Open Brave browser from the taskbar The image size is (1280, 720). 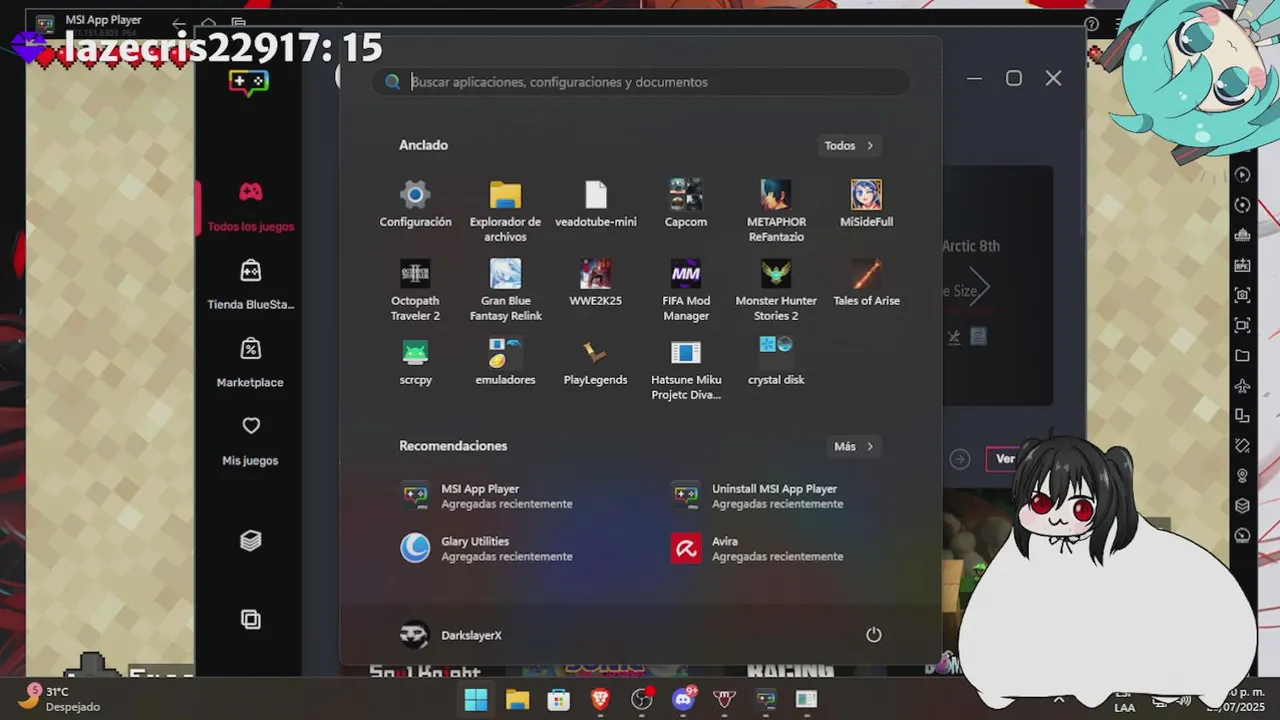point(600,700)
